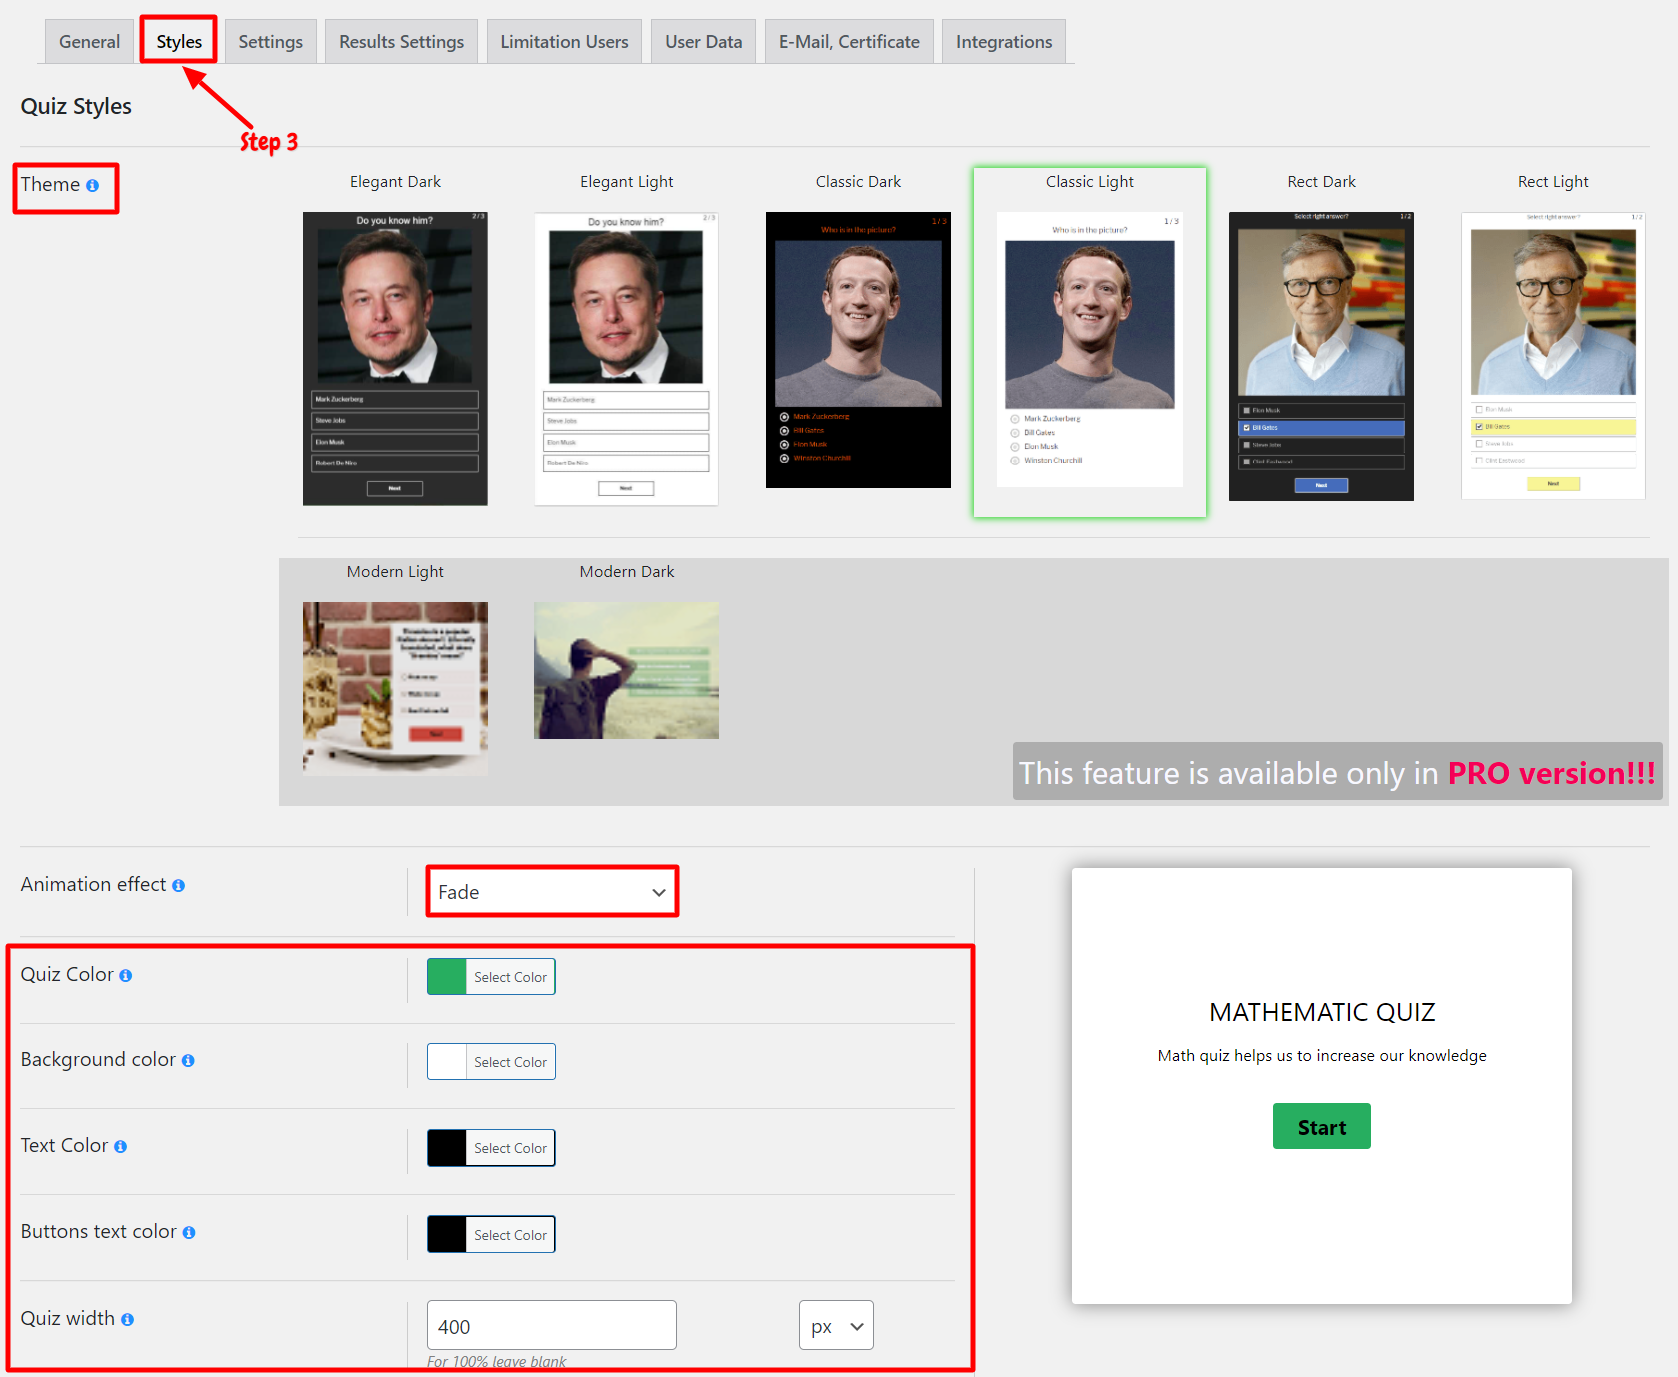Click the Quiz Styles heading
The height and width of the screenshot is (1377, 1678).
(76, 106)
